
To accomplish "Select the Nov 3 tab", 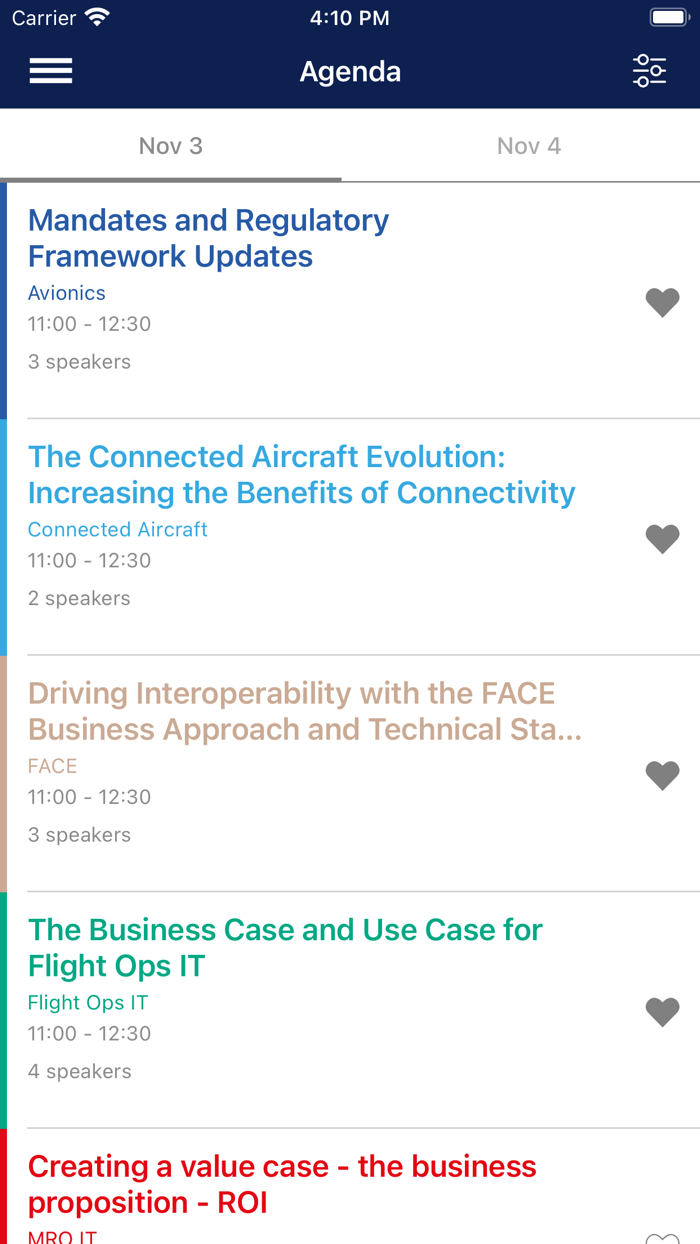I will click(171, 145).
